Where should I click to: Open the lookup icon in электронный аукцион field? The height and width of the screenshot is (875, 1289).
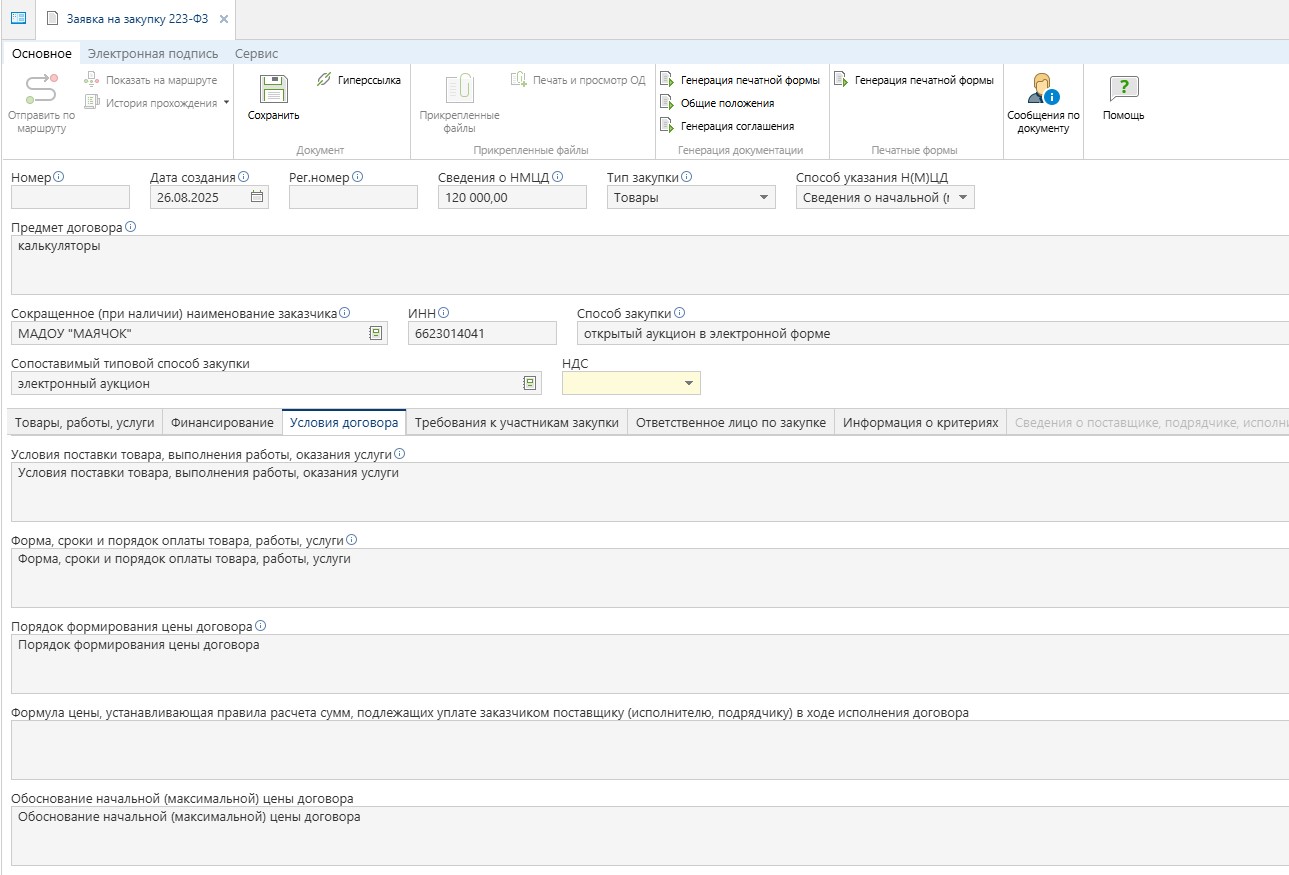point(530,383)
